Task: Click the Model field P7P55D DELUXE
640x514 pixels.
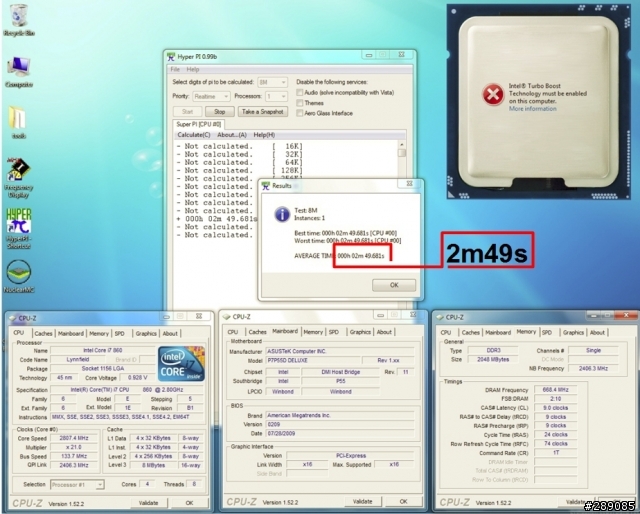Action: [313, 360]
